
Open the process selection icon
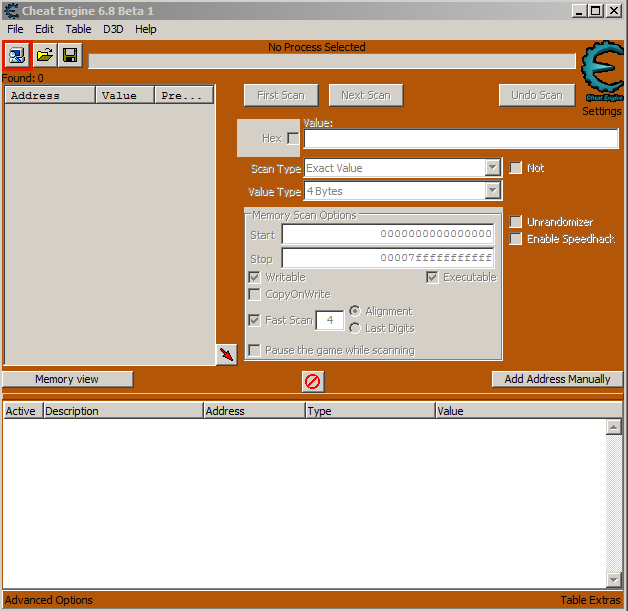point(17,55)
